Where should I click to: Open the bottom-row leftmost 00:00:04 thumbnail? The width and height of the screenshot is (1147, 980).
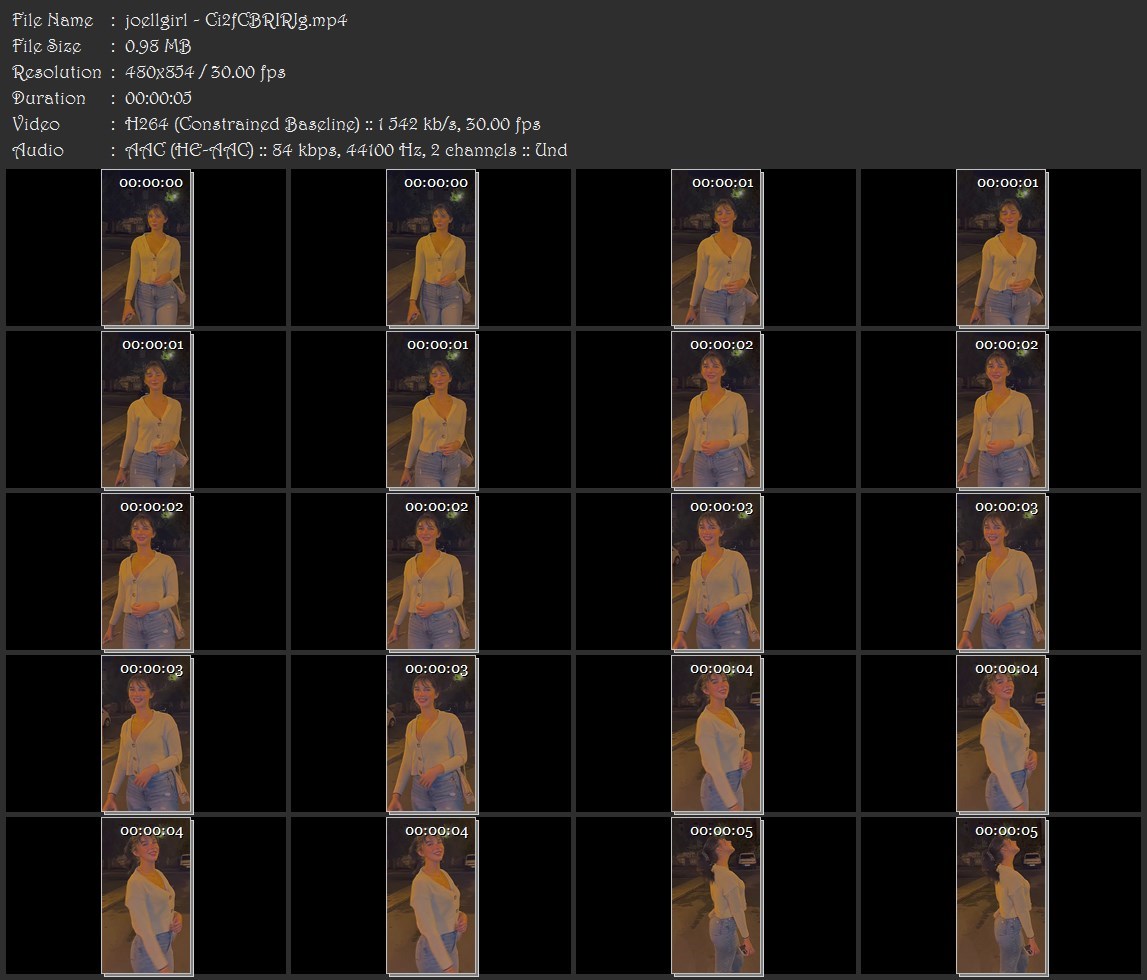[x=146, y=897]
